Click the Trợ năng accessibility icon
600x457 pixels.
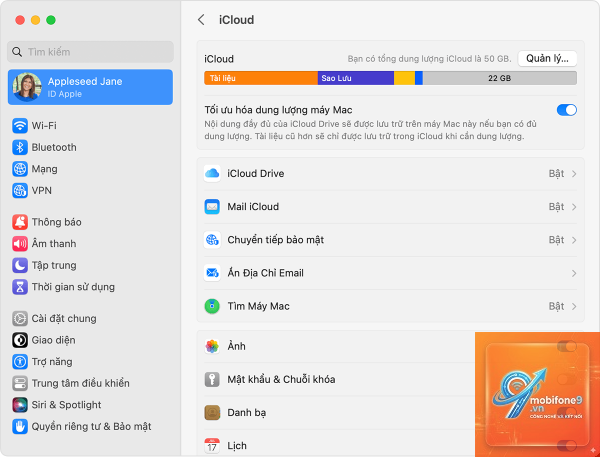pyautogui.click(x=20, y=362)
